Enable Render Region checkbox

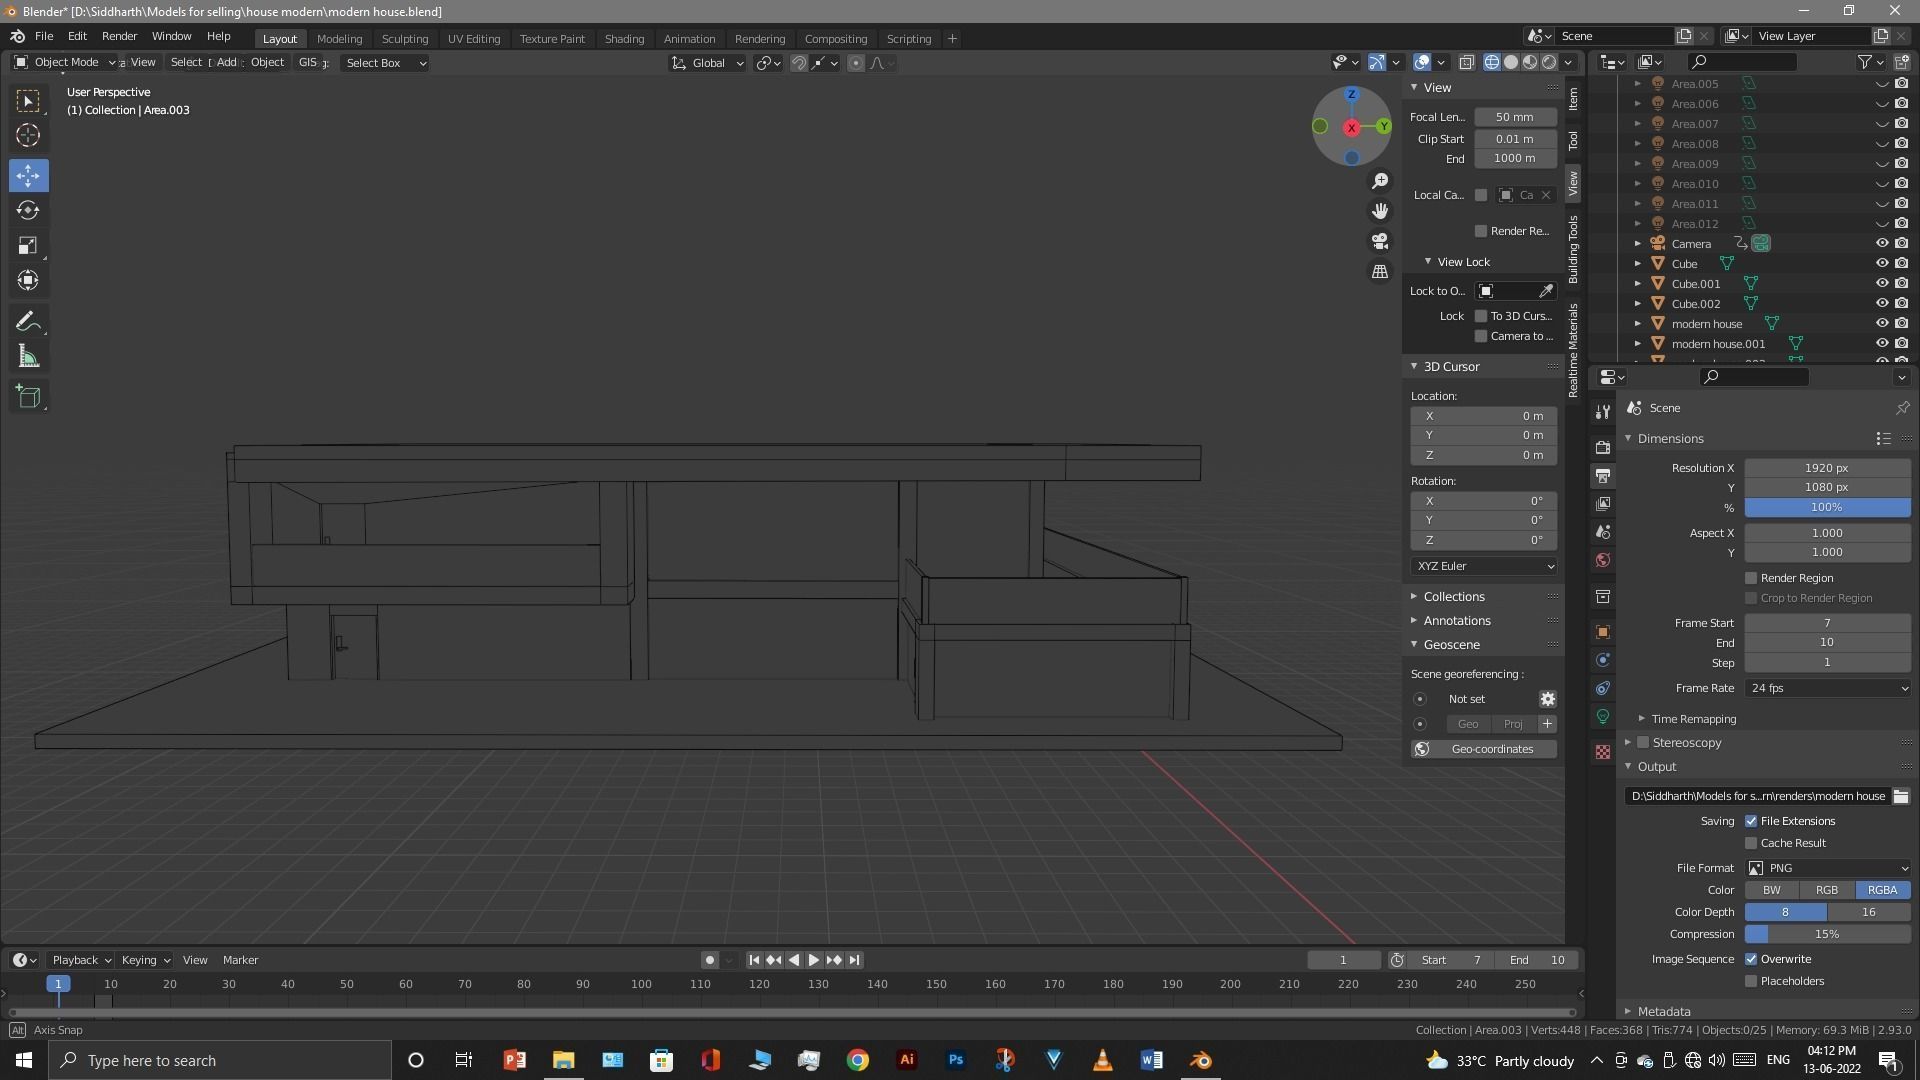[x=1751, y=578]
